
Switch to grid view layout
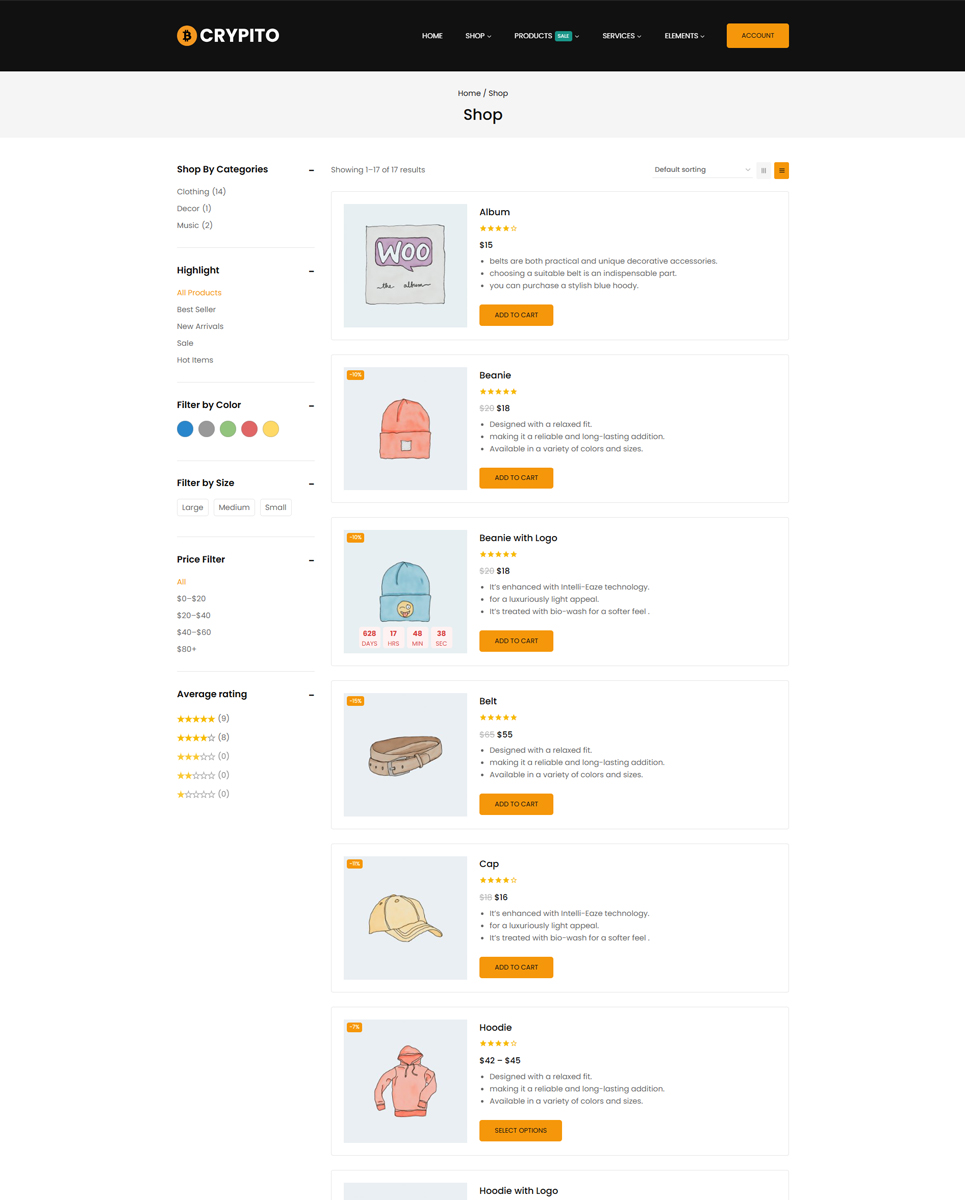(764, 171)
